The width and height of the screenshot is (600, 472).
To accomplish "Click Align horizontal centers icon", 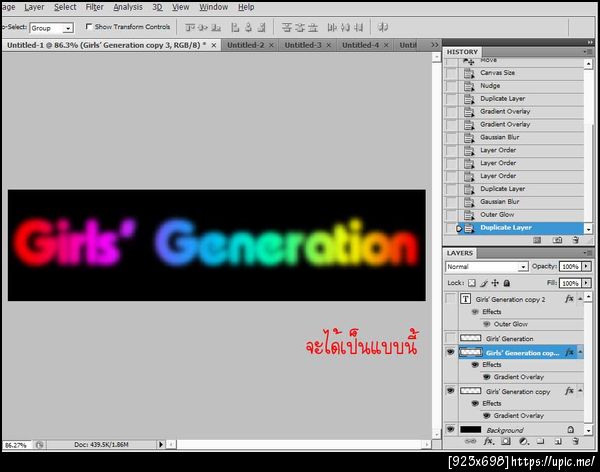I will point(248,28).
